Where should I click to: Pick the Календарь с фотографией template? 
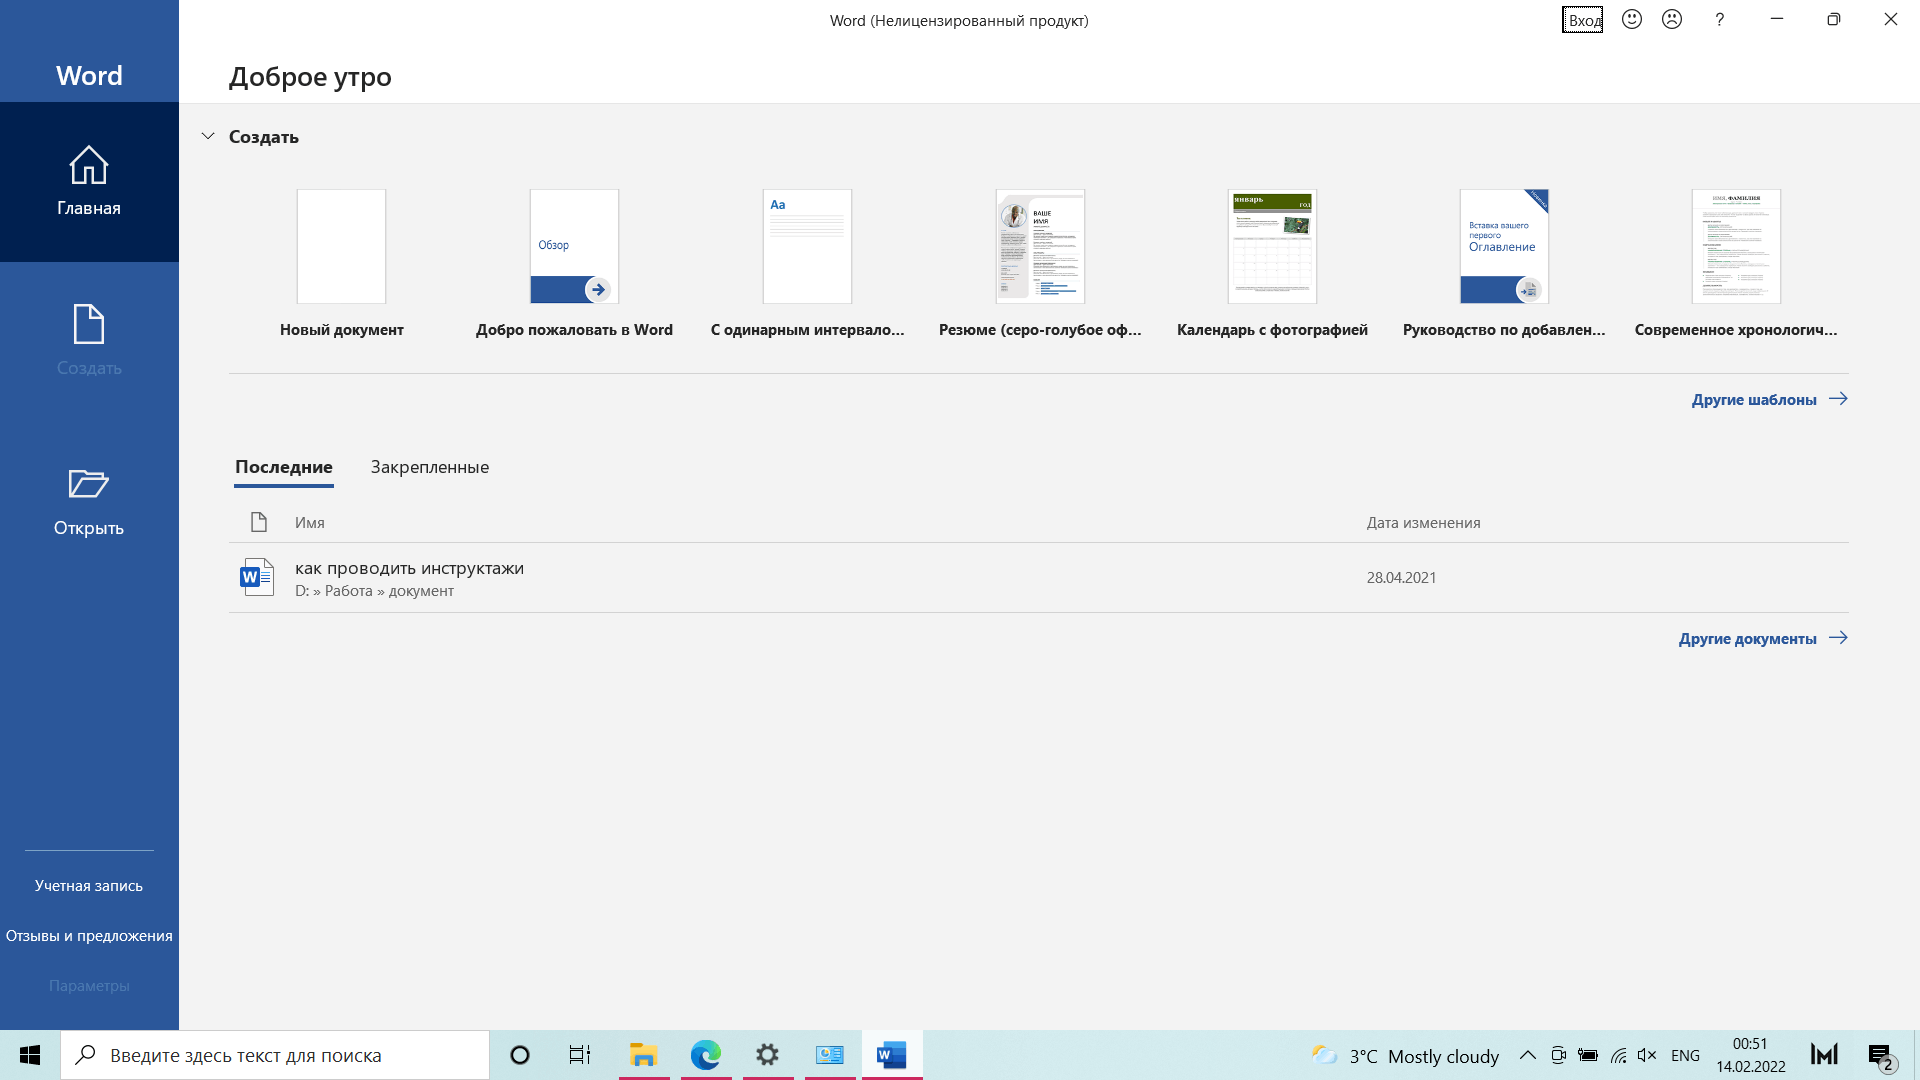[x=1272, y=264]
